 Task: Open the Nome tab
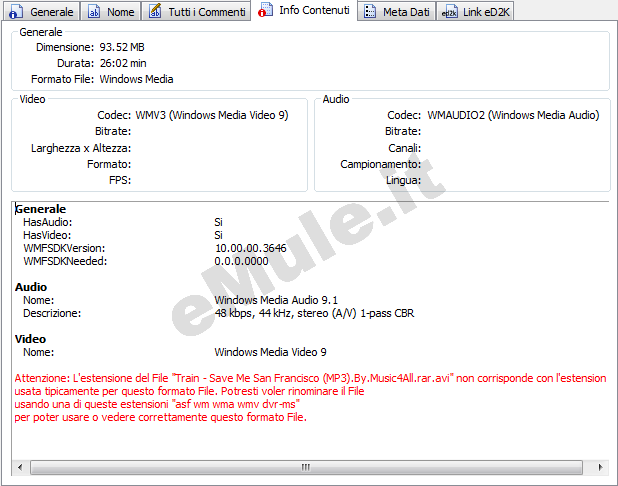coord(111,11)
